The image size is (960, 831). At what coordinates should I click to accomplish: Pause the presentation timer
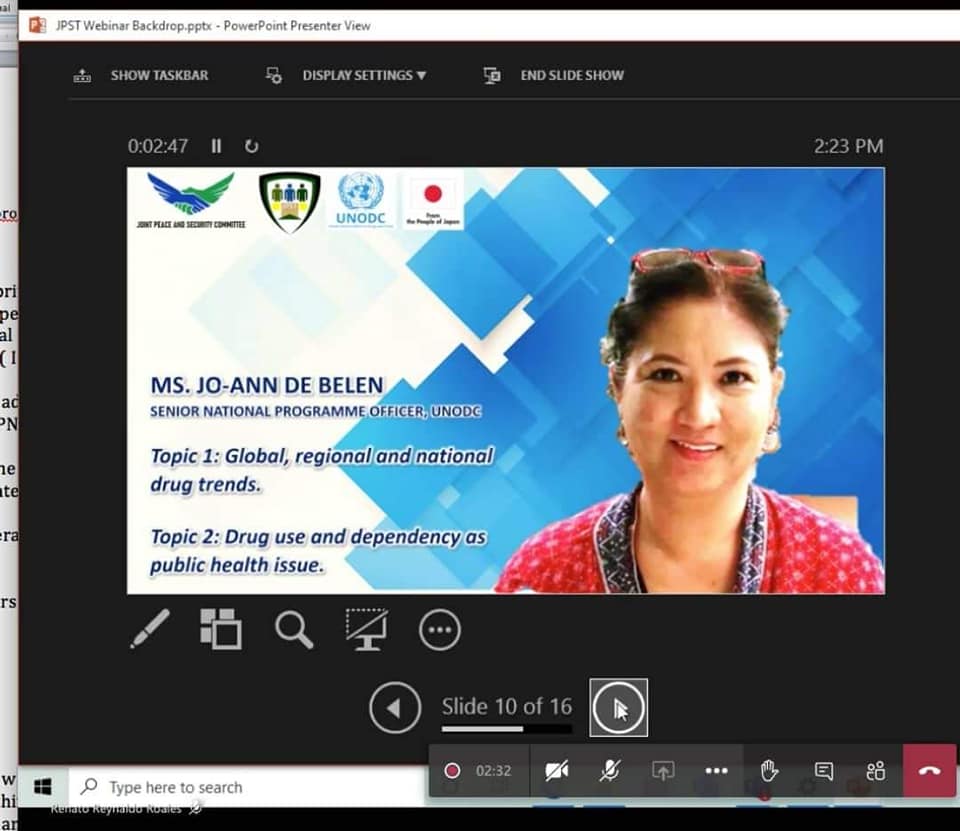tap(216, 146)
